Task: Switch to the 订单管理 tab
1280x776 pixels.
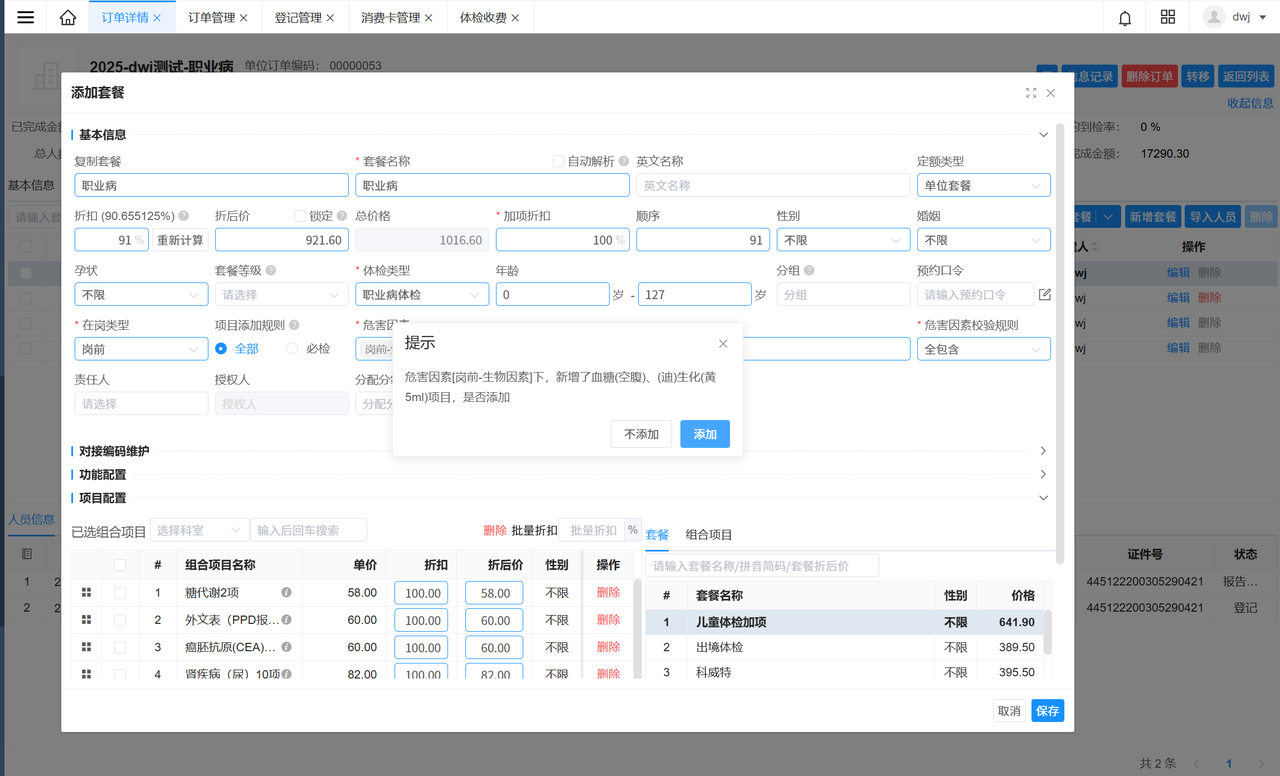Action: 211,18
